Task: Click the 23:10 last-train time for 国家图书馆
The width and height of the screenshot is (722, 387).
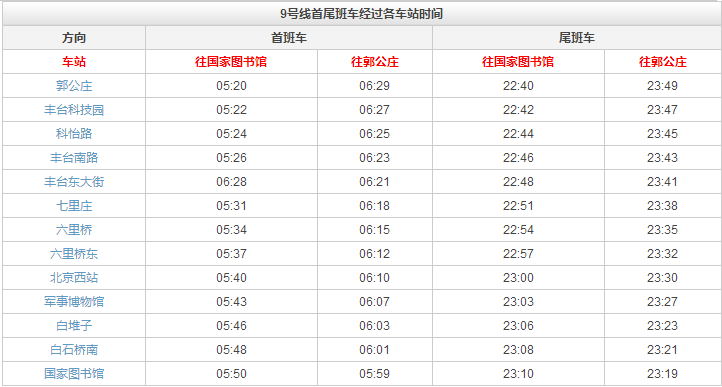Action: pos(518,373)
